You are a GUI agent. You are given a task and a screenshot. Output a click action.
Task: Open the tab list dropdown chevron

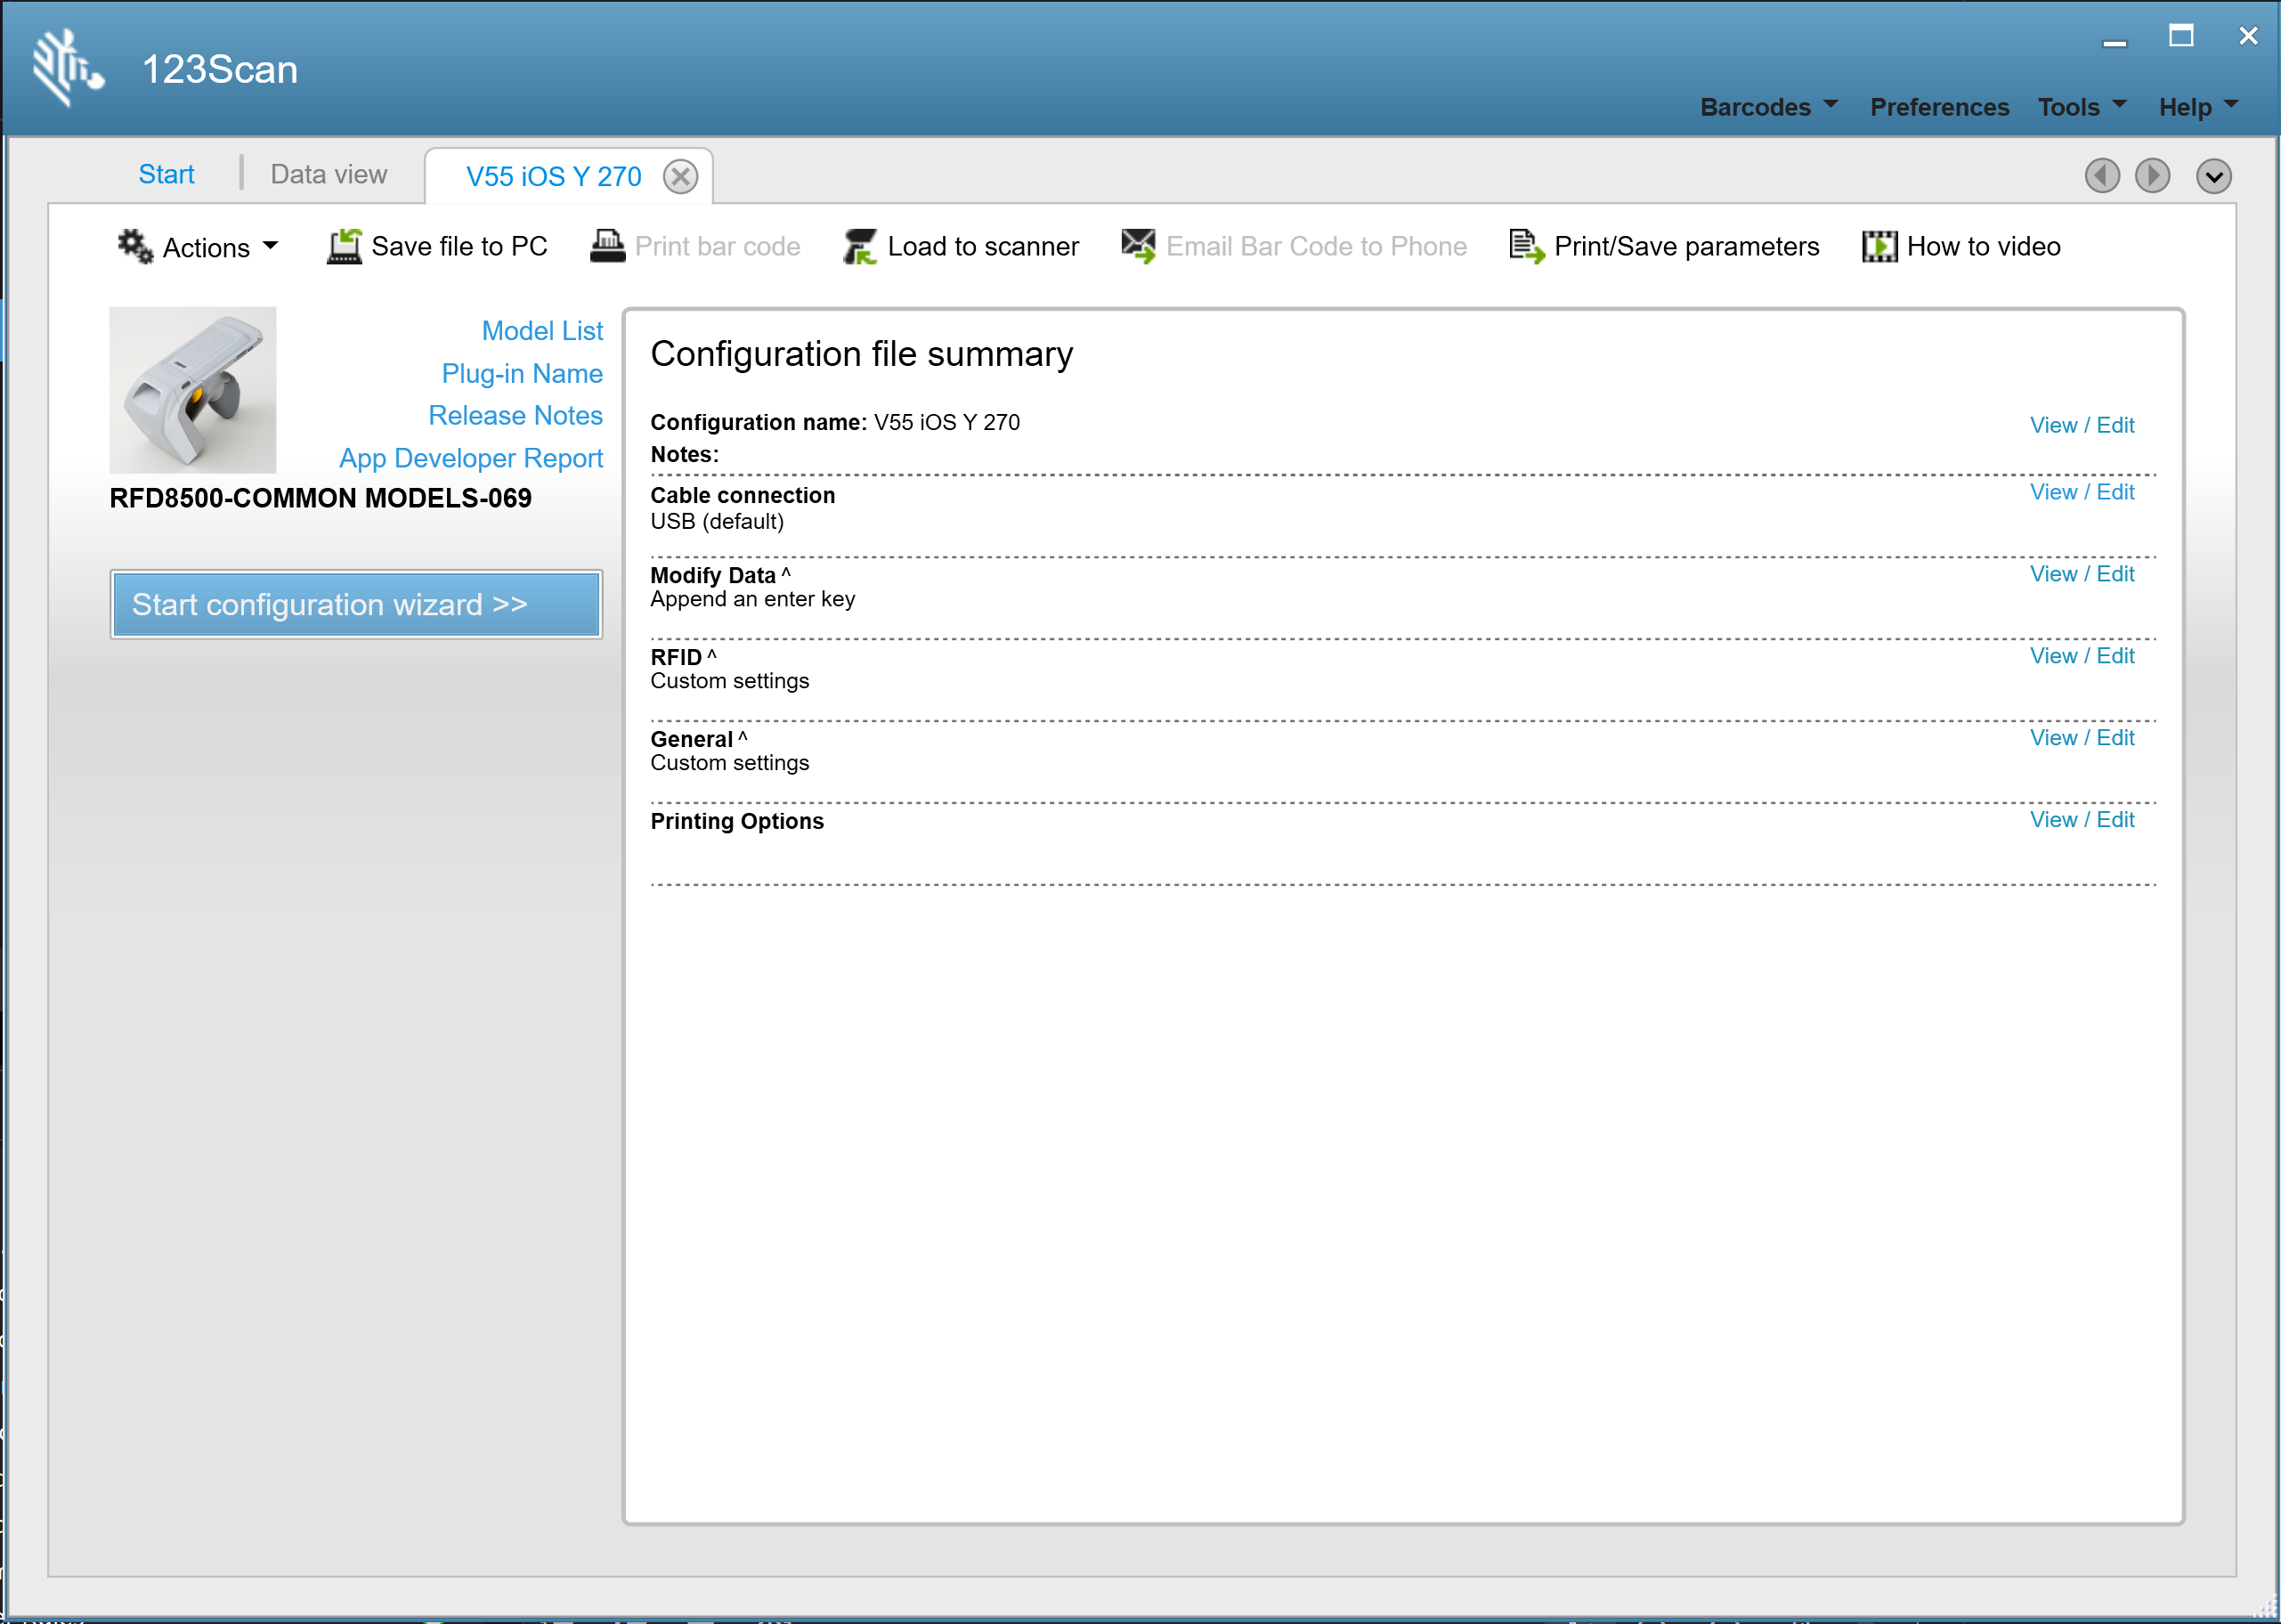pos(2213,176)
